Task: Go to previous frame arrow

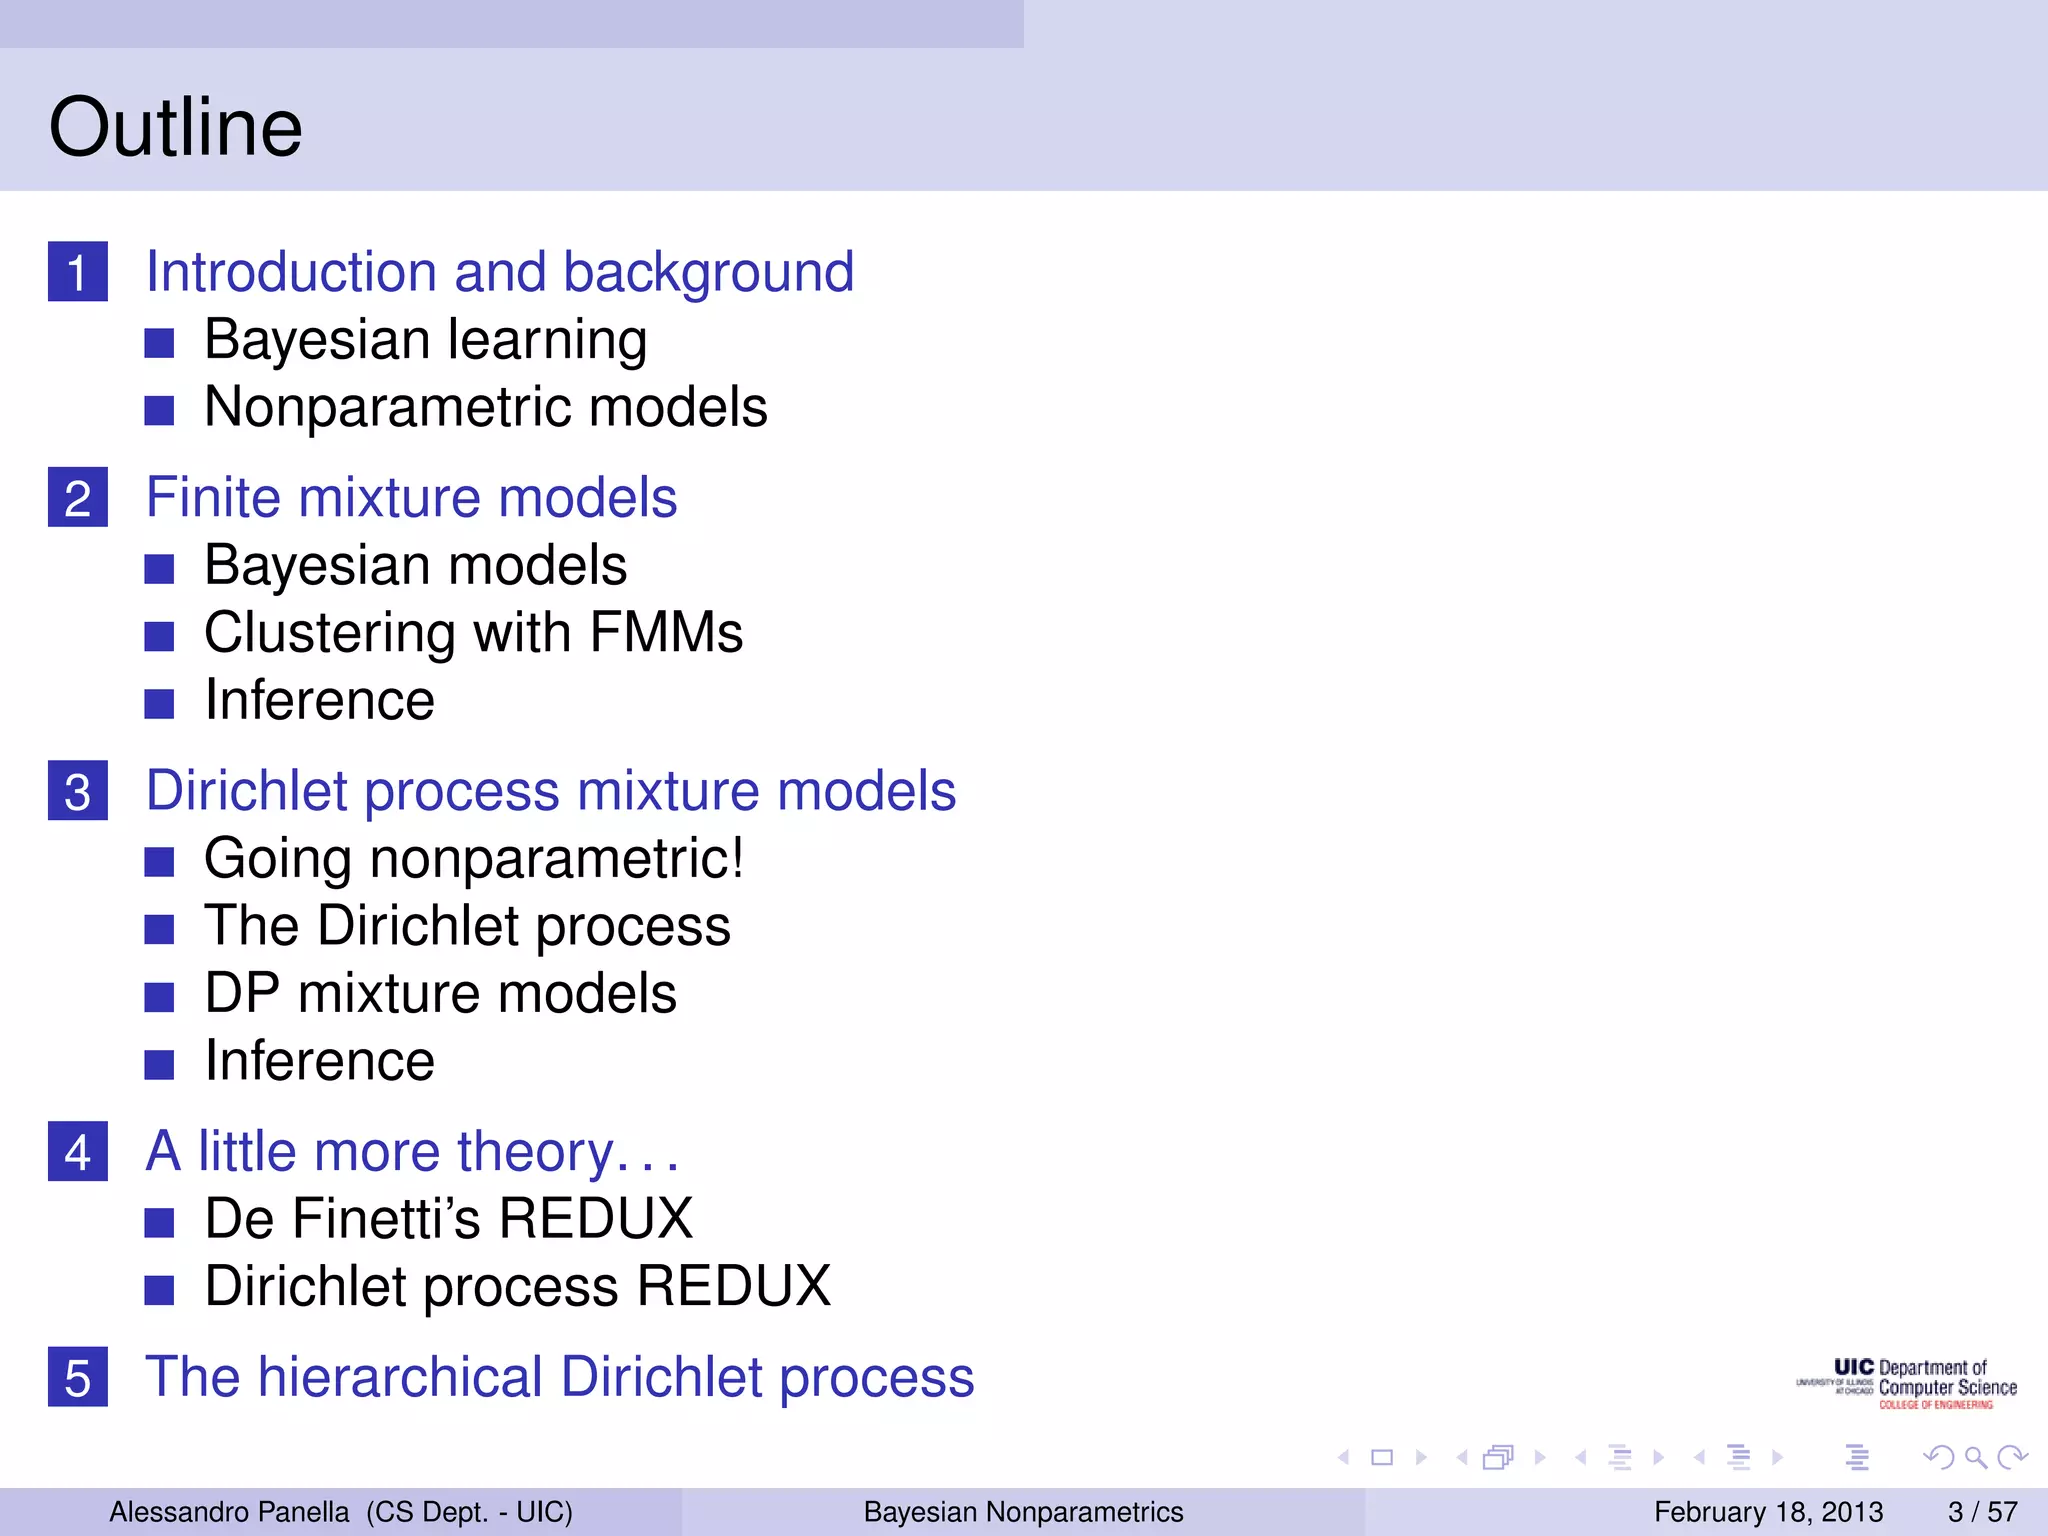Action: tap(1463, 1457)
